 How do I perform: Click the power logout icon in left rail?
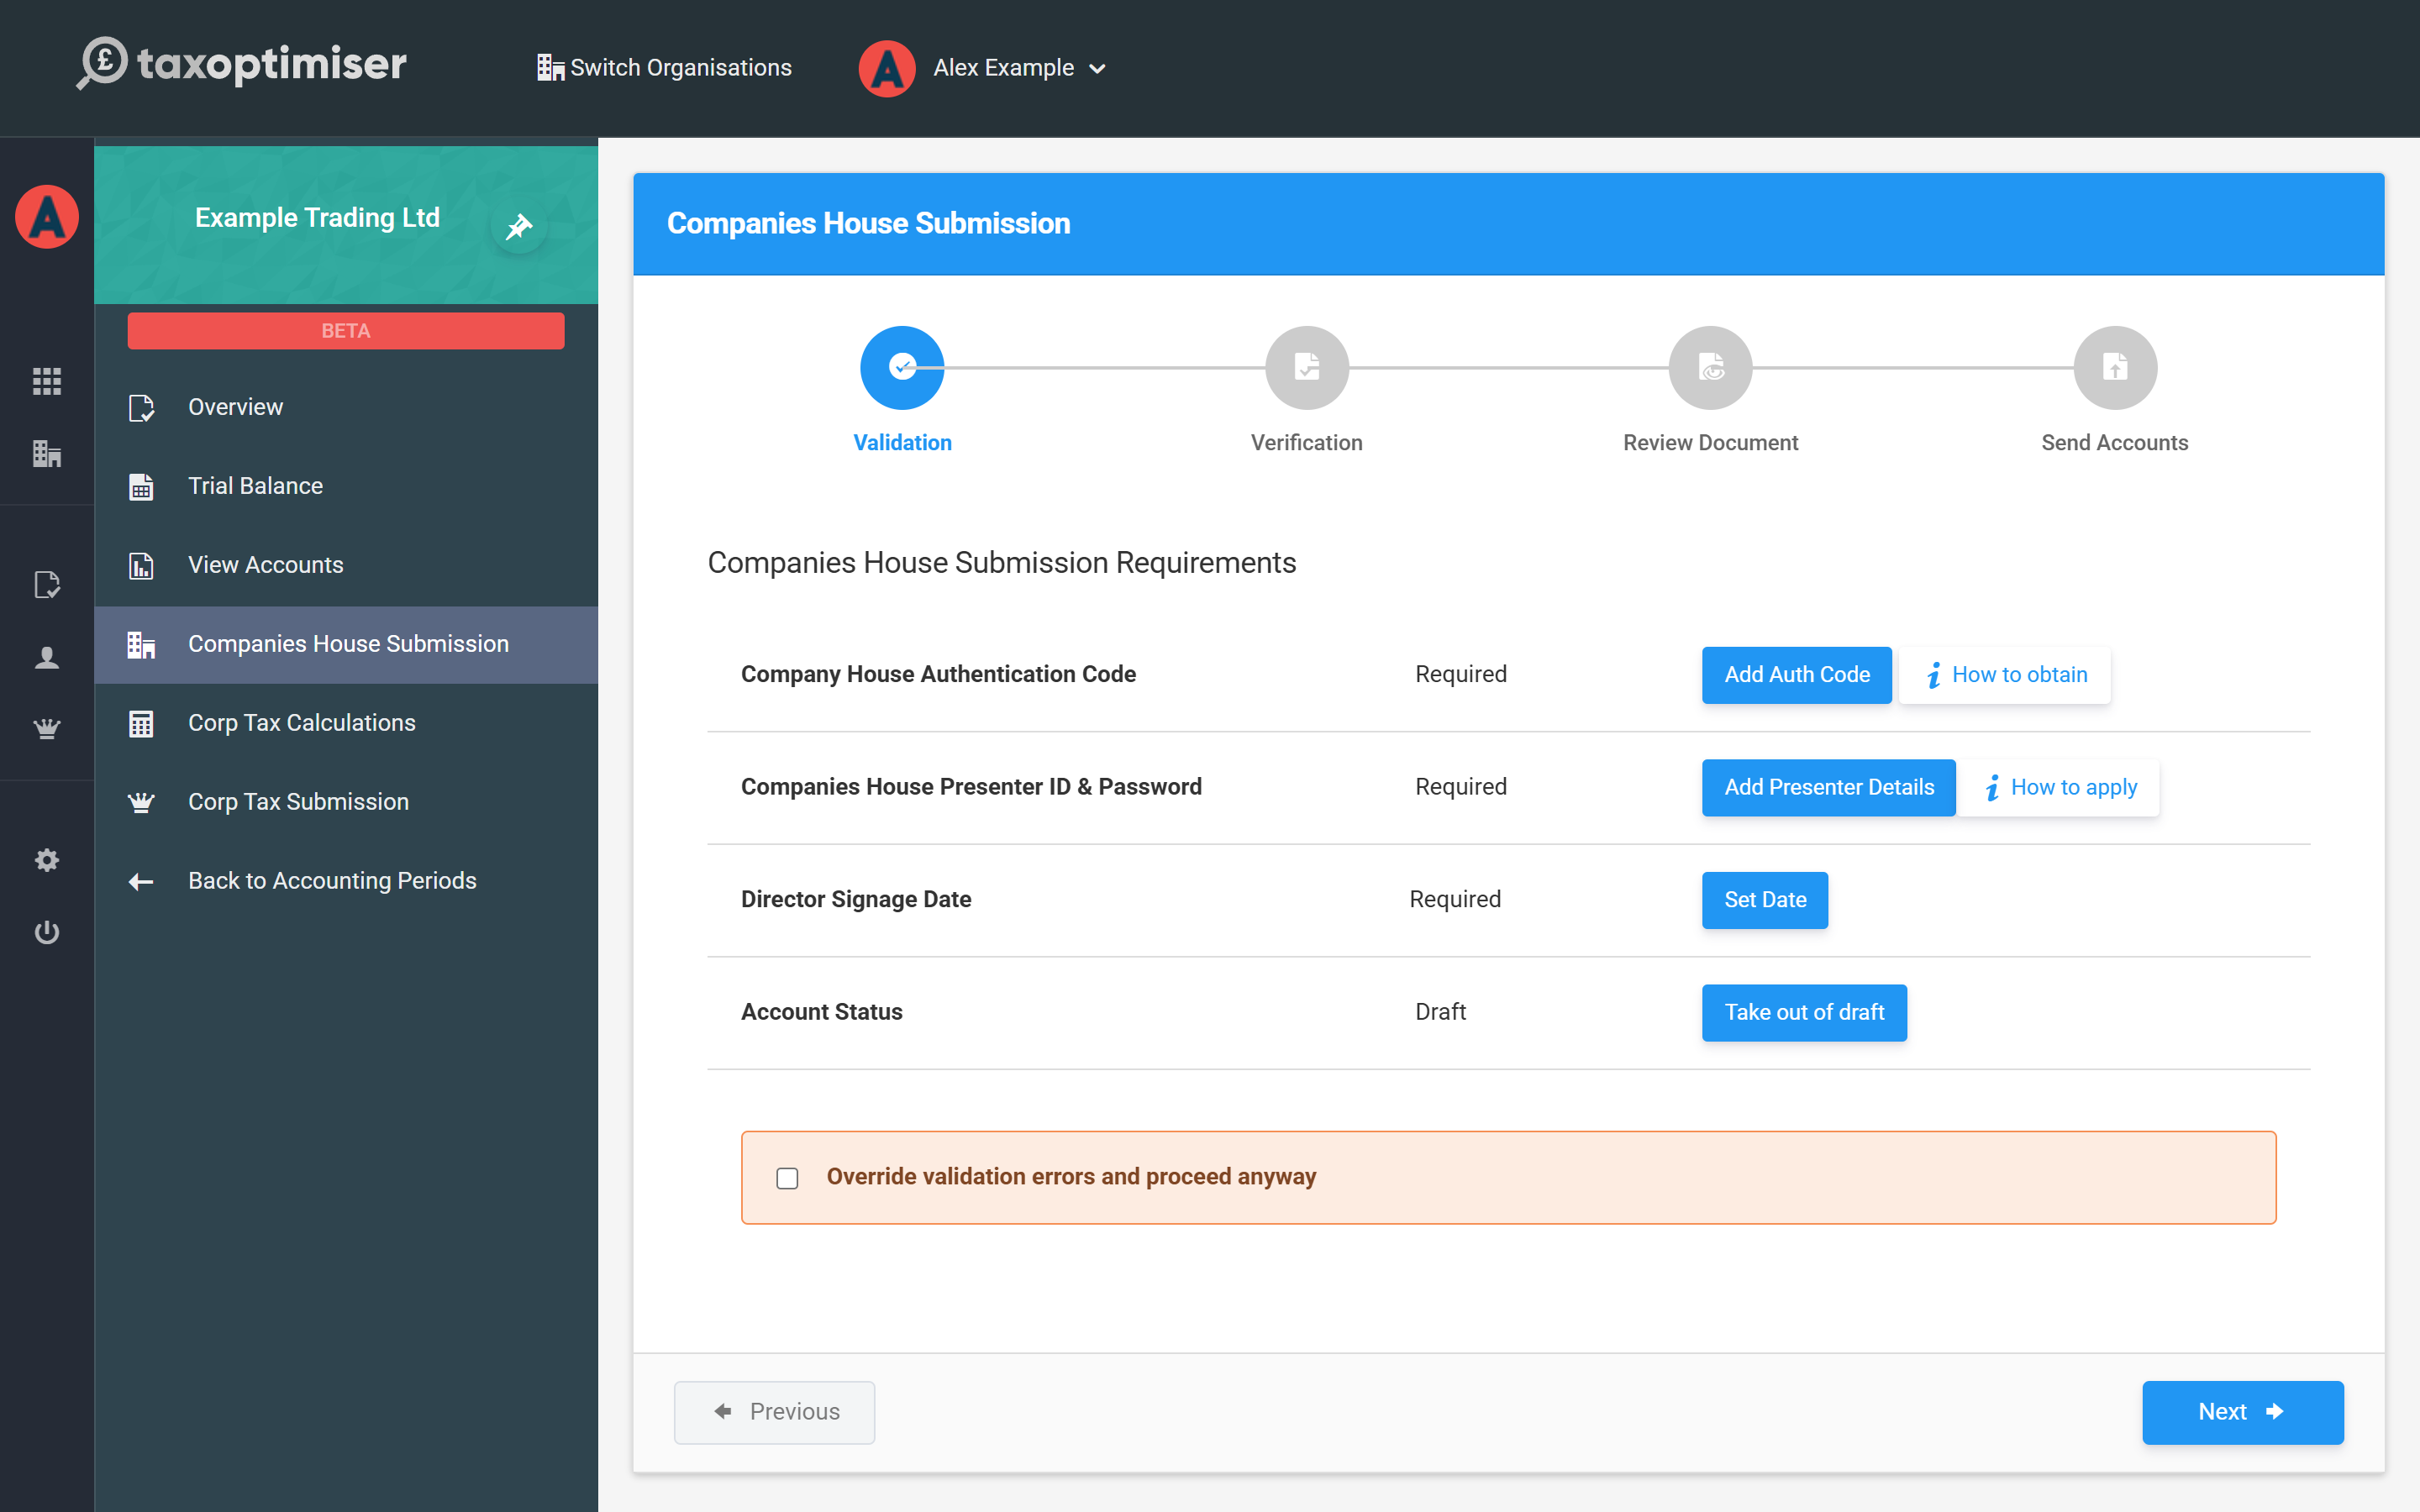click(x=47, y=933)
